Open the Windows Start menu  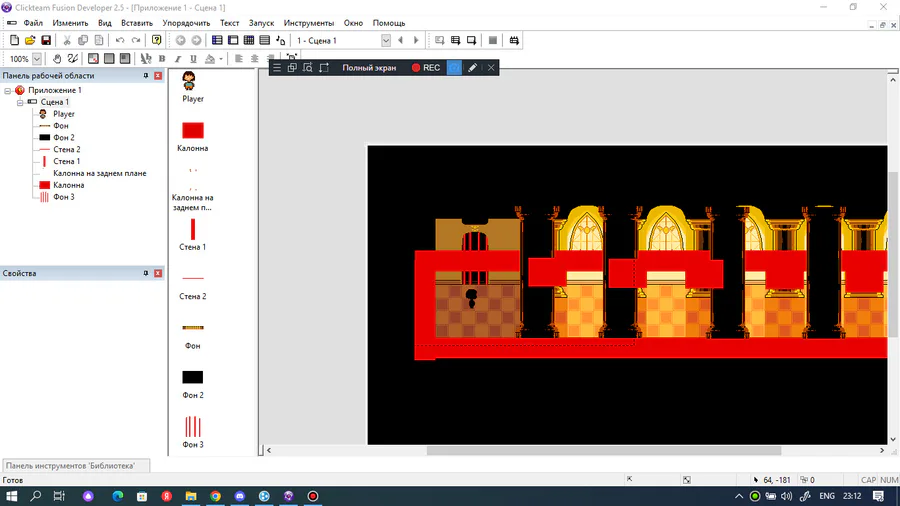tap(11, 496)
